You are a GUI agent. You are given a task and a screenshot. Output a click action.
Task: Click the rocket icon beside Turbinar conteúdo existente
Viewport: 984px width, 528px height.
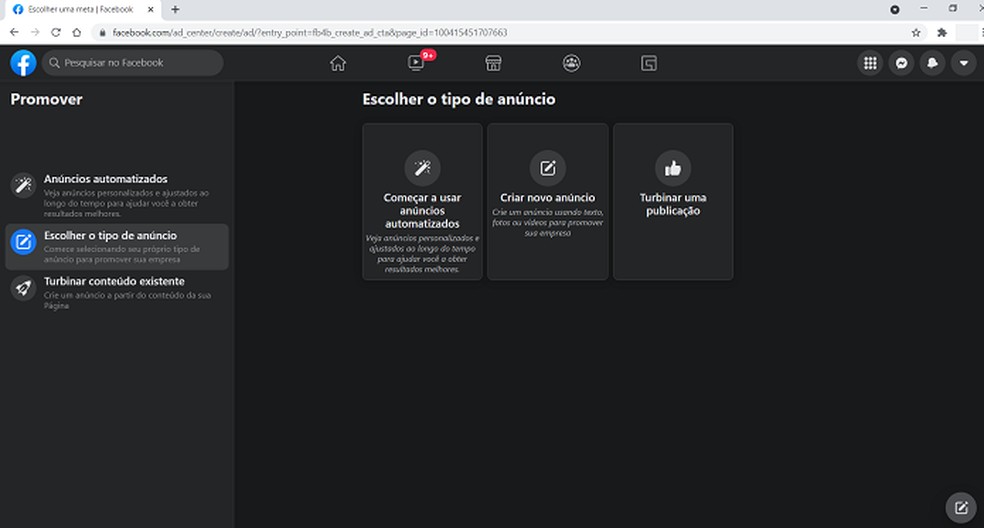pyautogui.click(x=23, y=288)
